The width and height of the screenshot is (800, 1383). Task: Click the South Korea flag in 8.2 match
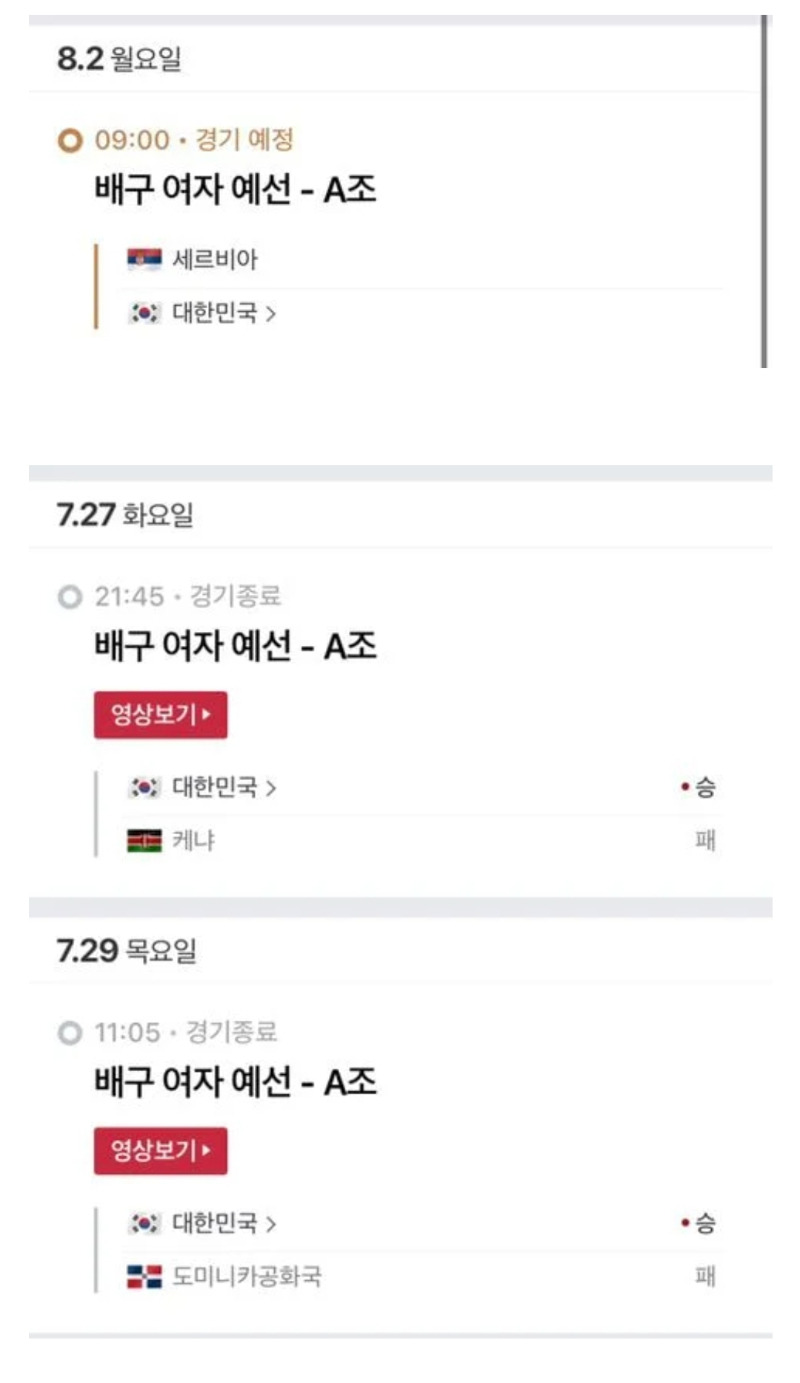point(144,313)
